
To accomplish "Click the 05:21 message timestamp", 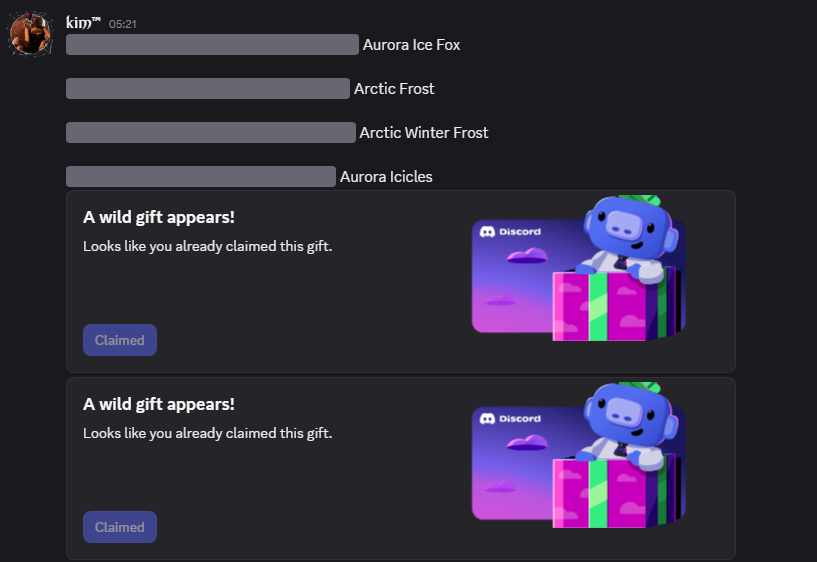I will [x=123, y=23].
